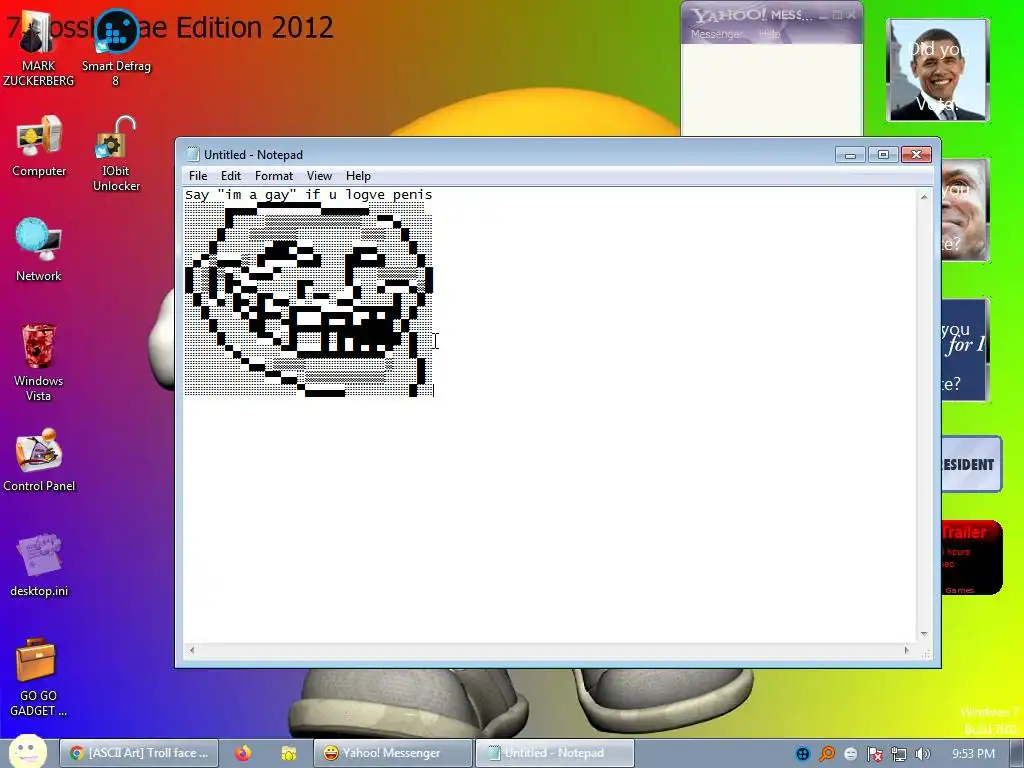Click the Notepad title bar document icon
The width and height of the screenshot is (1024, 768).
coord(192,154)
